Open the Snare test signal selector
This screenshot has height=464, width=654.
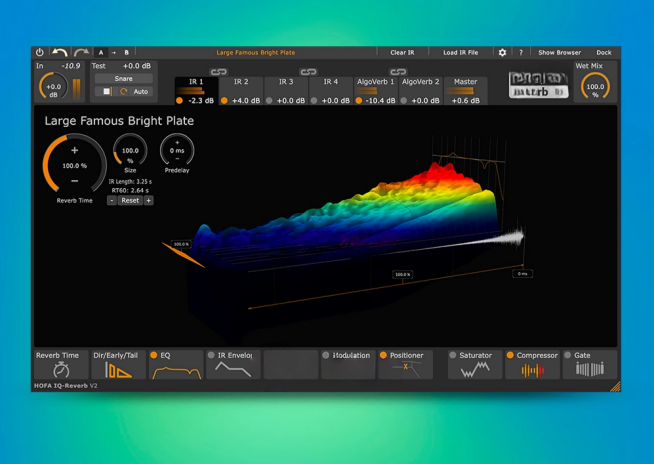click(123, 78)
